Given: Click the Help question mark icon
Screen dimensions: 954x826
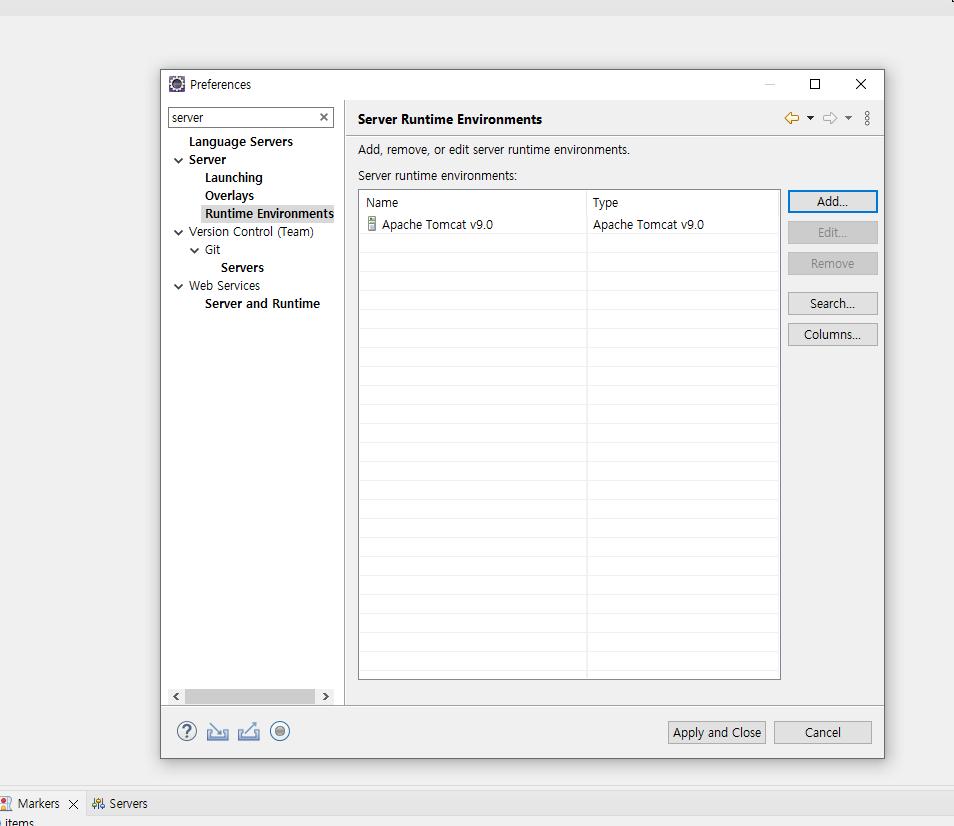Looking at the screenshot, I should [187, 731].
